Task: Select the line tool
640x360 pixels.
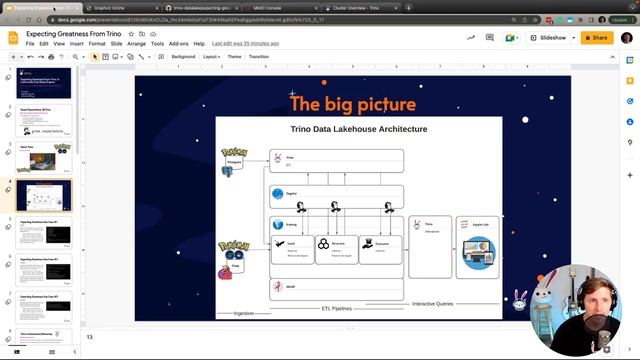Action: pos(141,57)
